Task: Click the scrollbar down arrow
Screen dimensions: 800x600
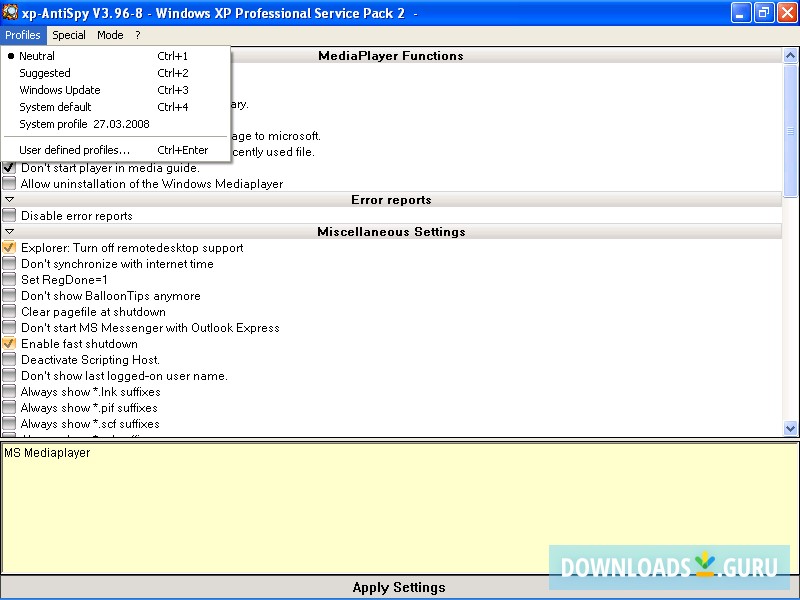Action: (790, 429)
